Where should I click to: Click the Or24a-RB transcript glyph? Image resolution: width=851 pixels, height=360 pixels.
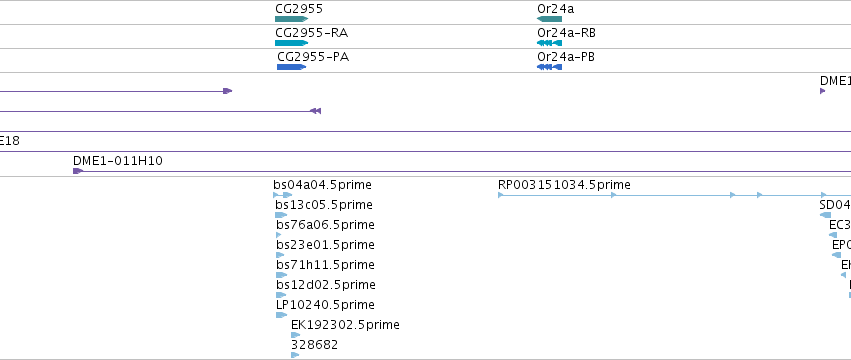(x=549, y=43)
